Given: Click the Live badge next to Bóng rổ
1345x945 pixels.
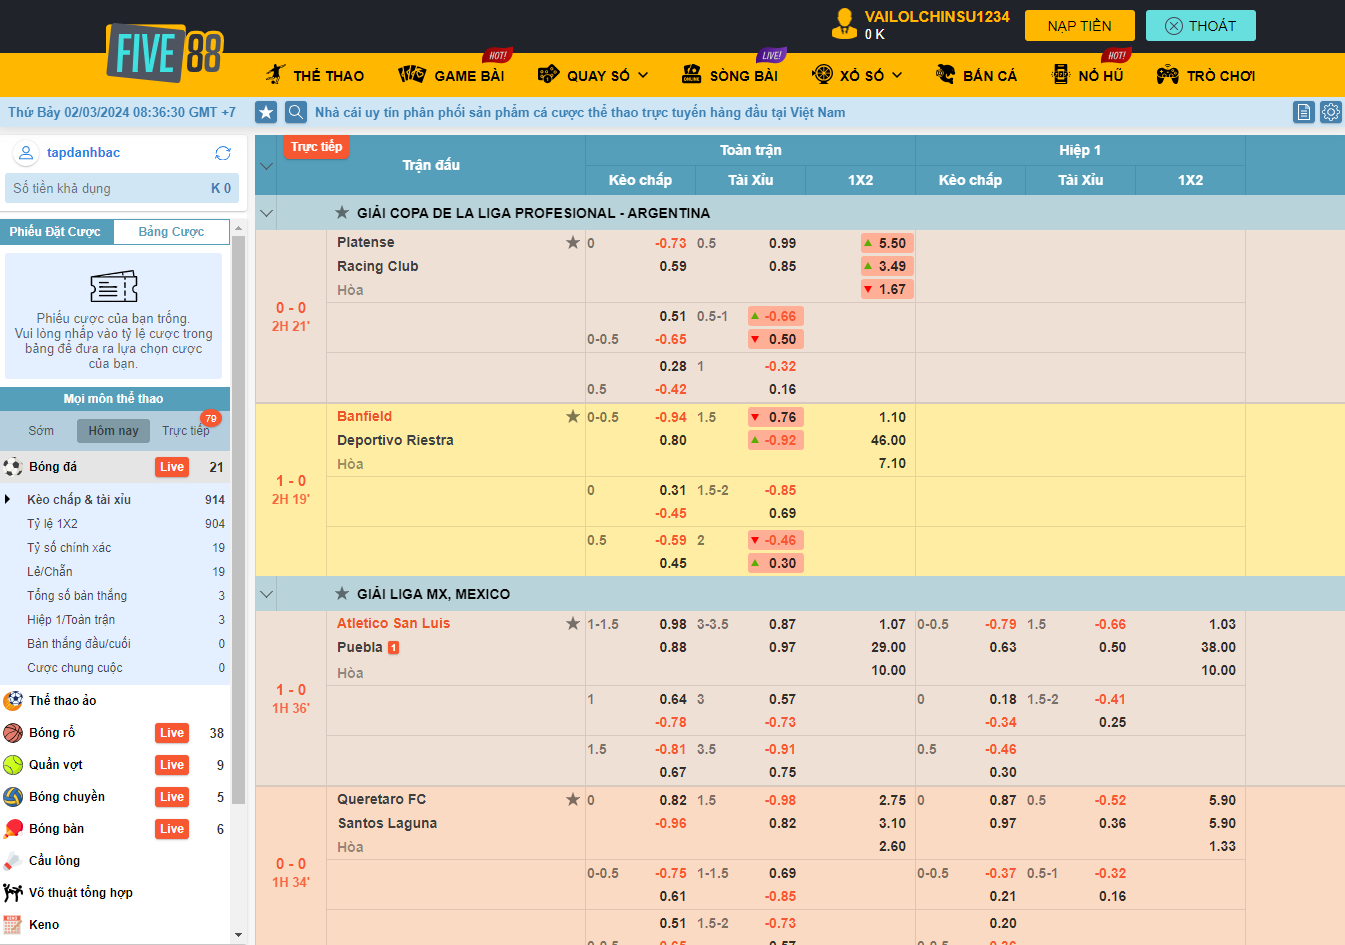Looking at the screenshot, I should pos(172,733).
